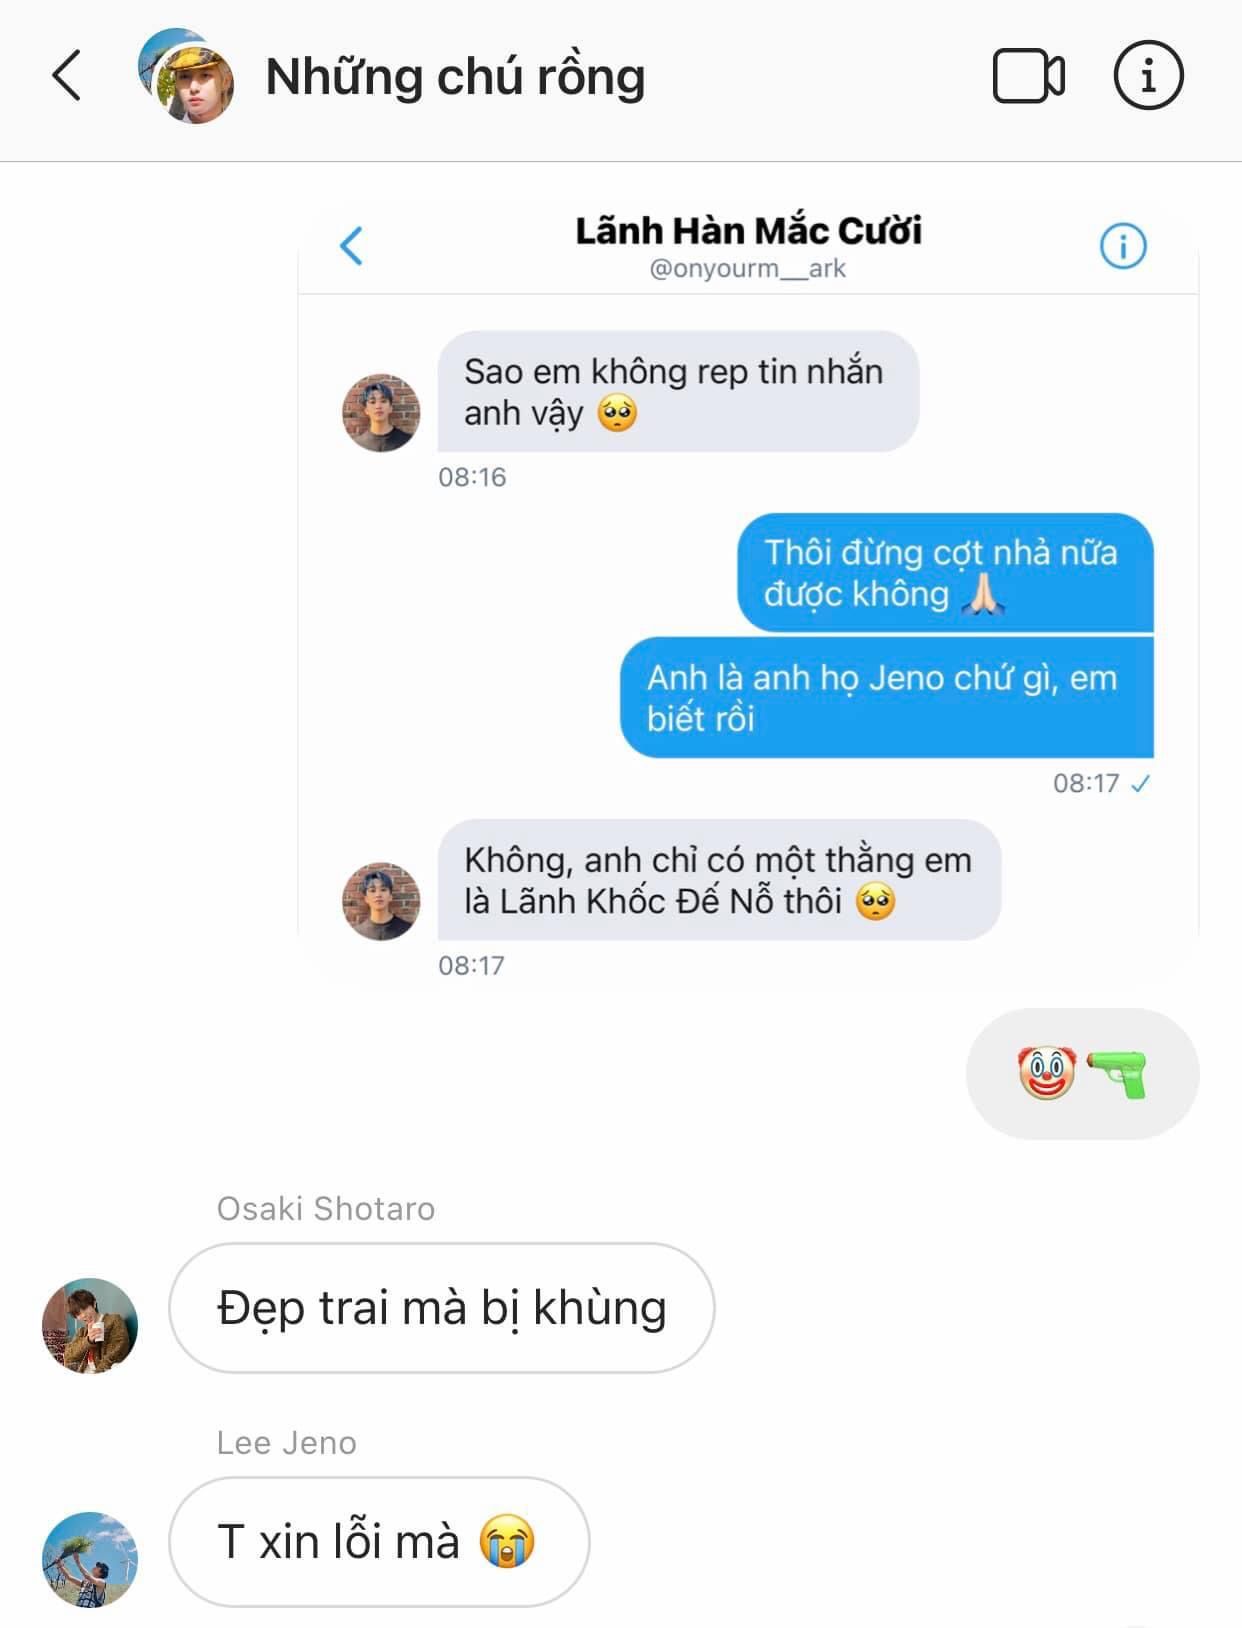Start a video call

pos(1028,76)
